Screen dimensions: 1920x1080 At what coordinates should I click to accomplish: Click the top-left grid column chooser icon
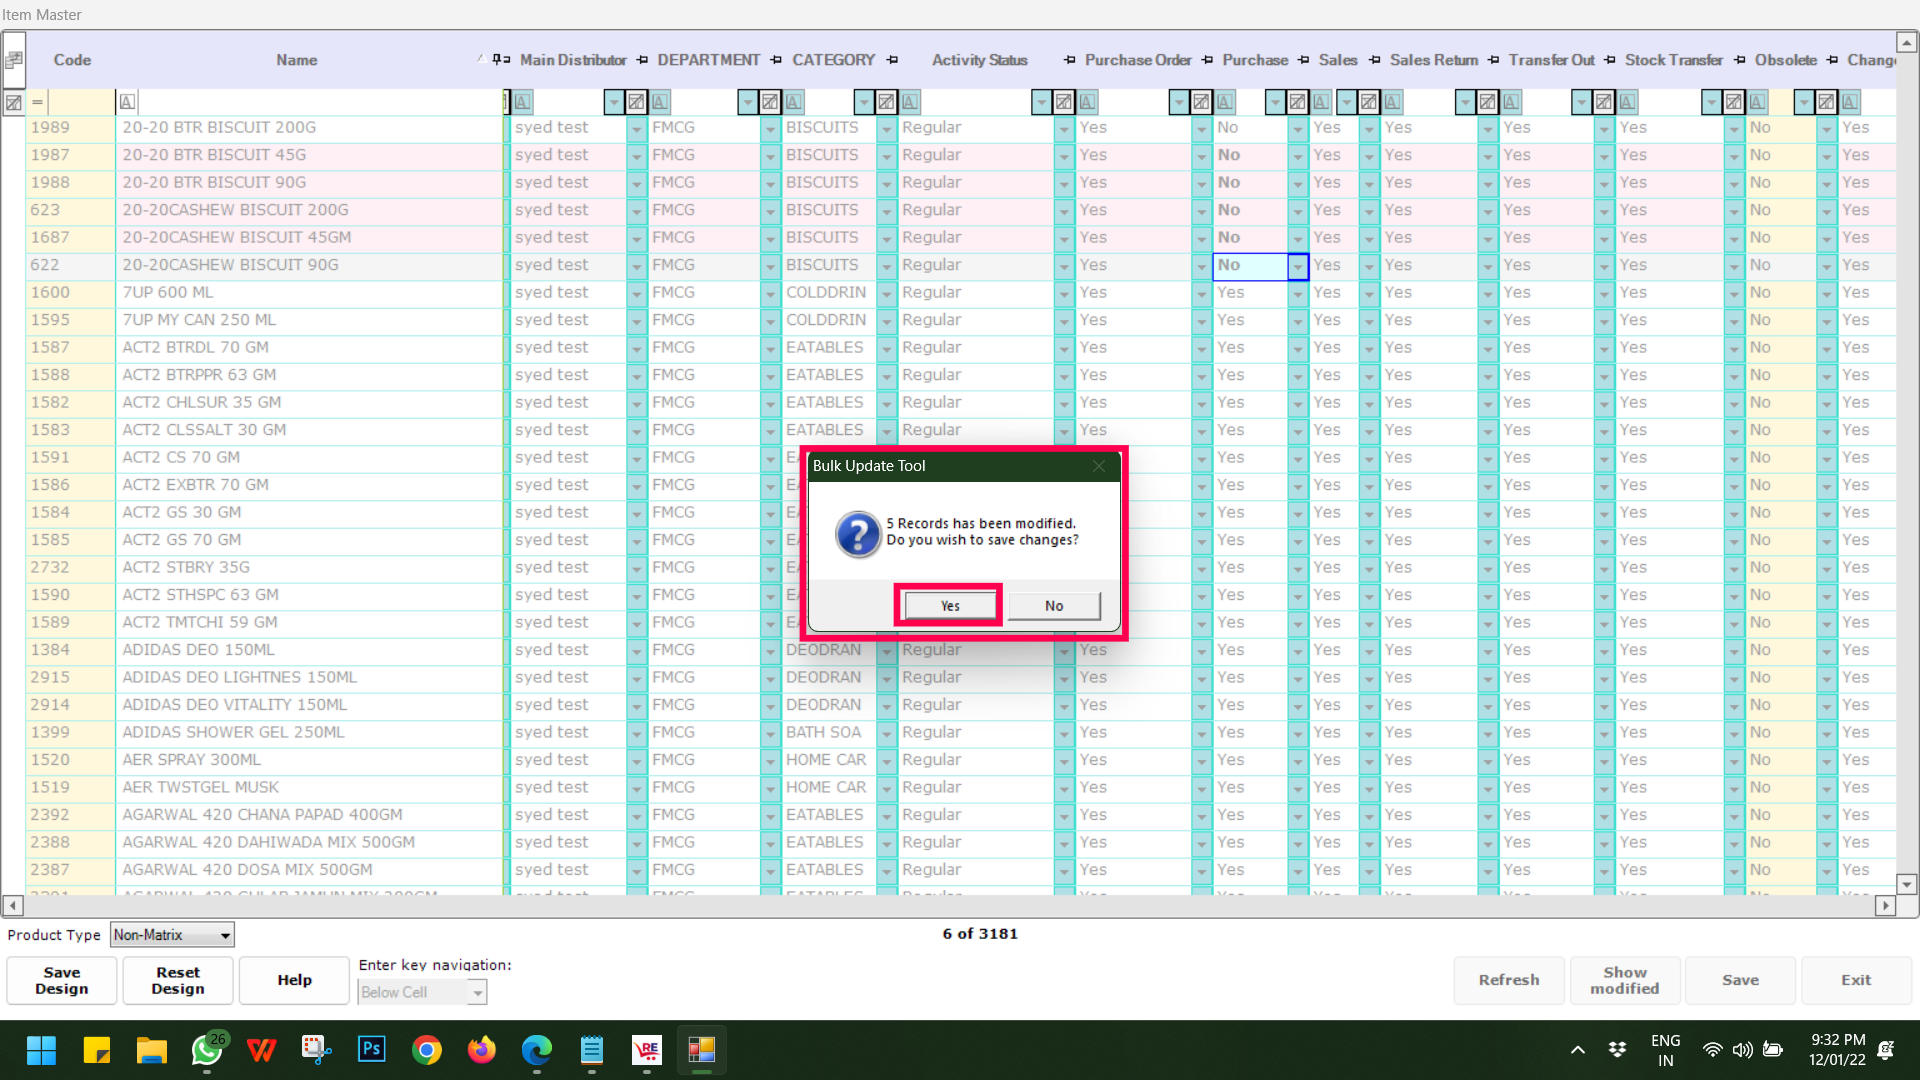click(x=13, y=60)
